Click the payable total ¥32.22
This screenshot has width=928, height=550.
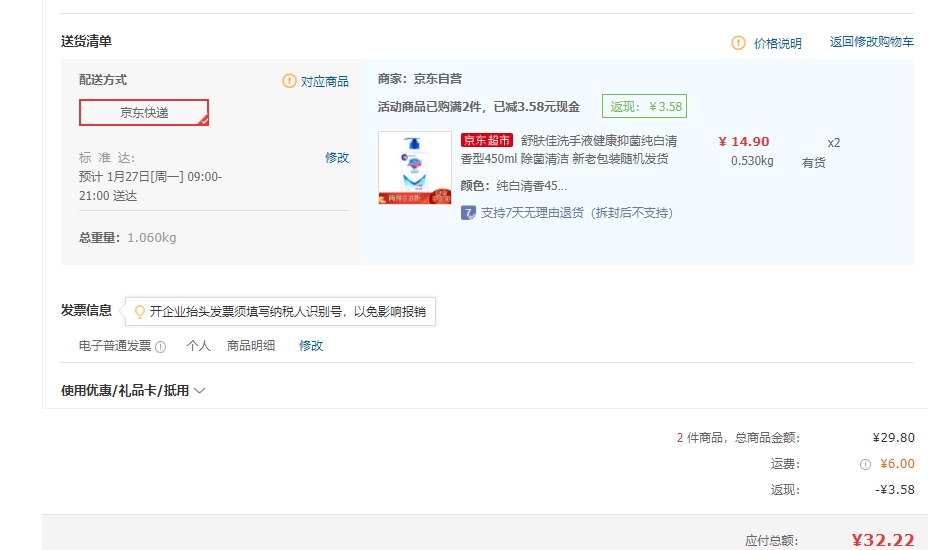click(883, 539)
